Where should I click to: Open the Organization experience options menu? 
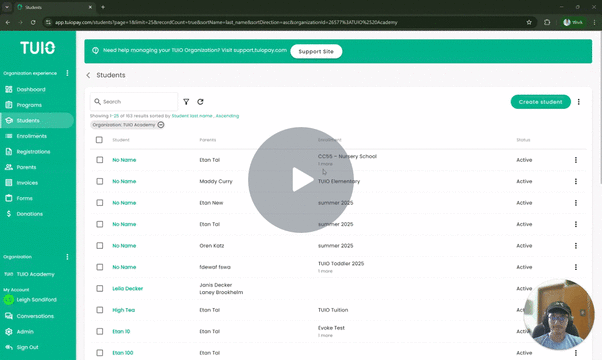point(68,73)
